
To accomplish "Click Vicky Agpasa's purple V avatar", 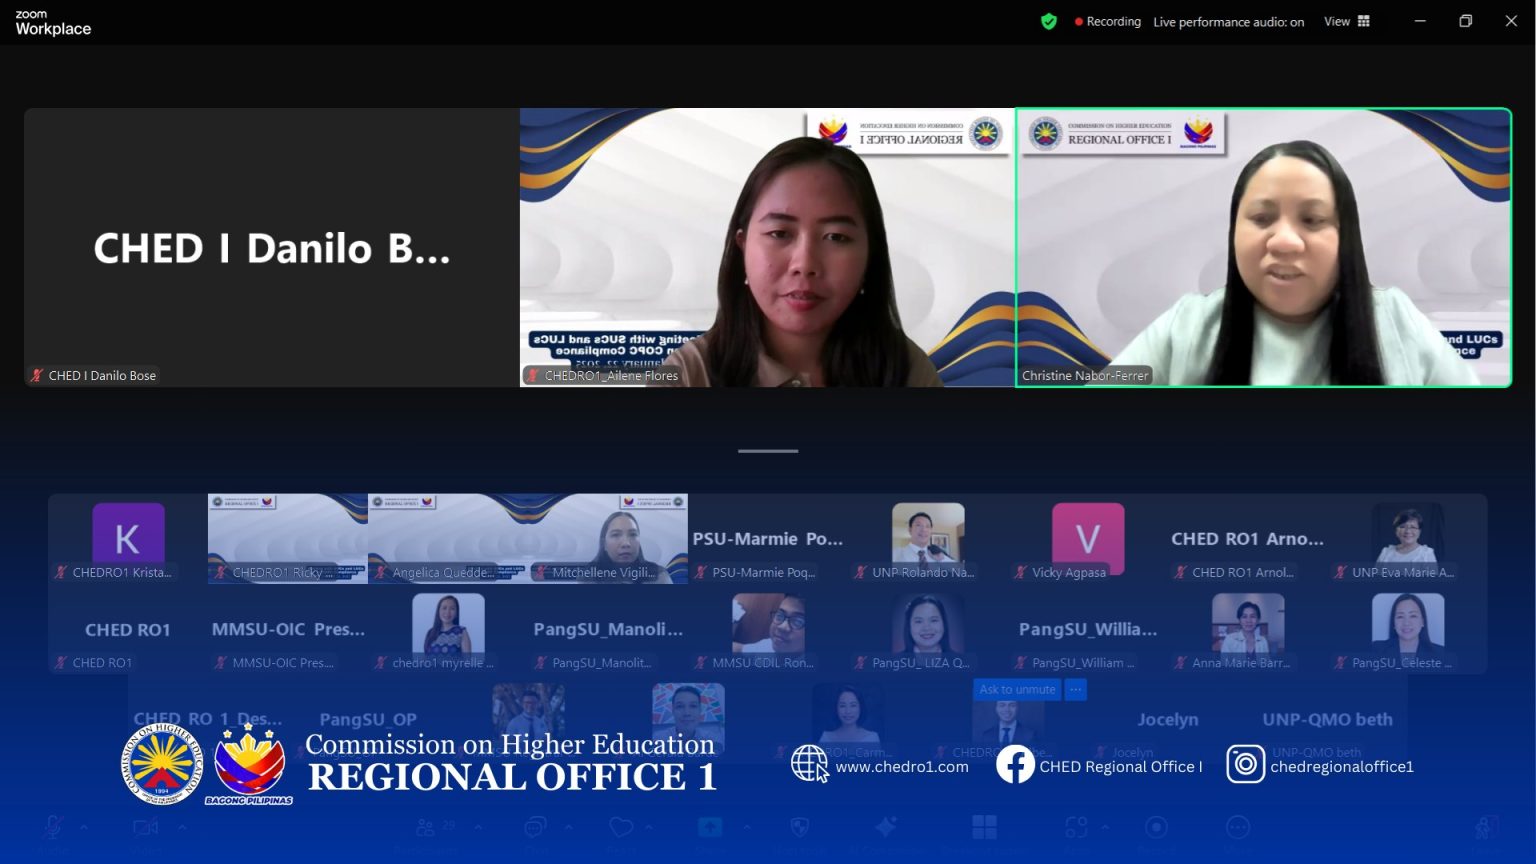I will [1088, 537].
